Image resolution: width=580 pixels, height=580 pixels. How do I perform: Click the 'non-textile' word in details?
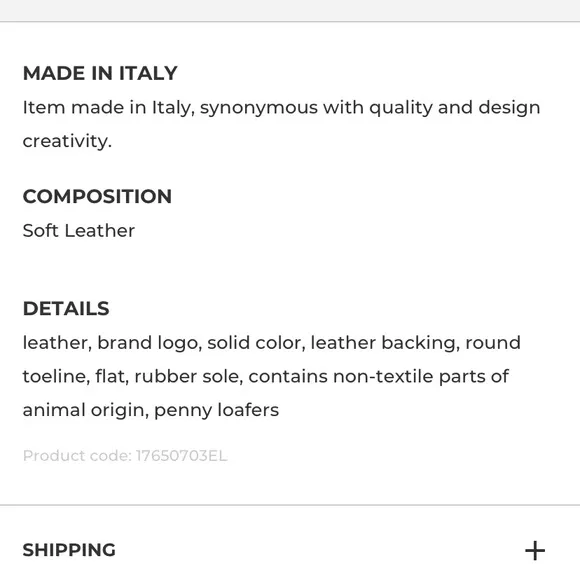tap(383, 376)
